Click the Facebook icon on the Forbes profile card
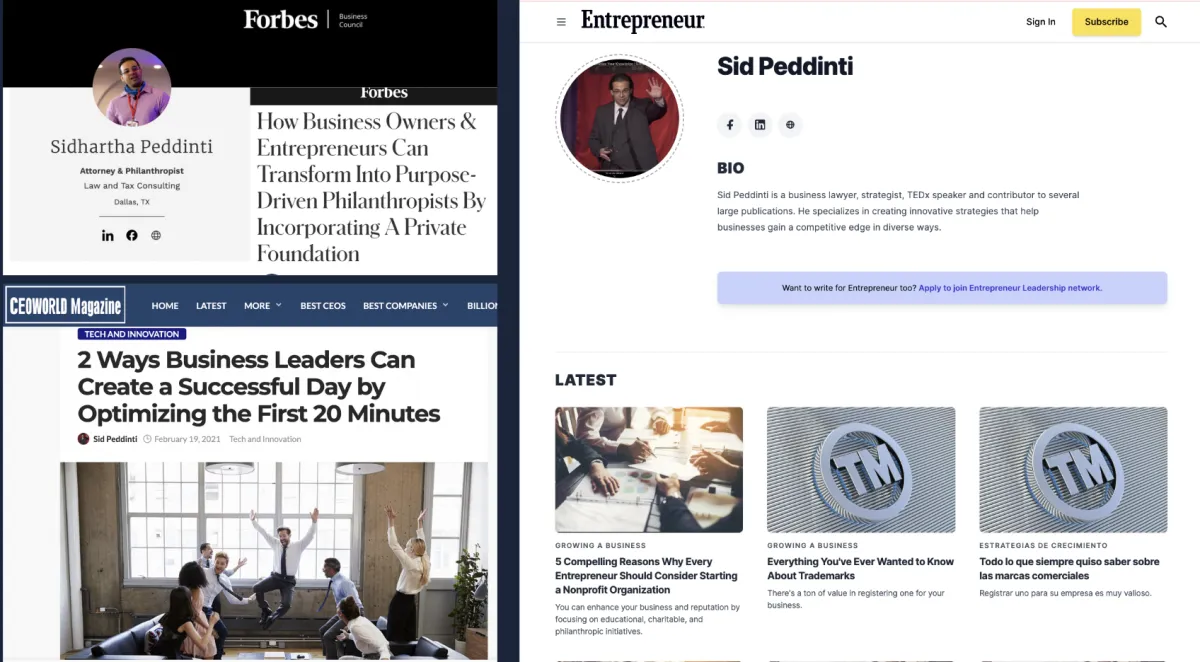Screen dimensions: 1200x662 click(x=132, y=236)
